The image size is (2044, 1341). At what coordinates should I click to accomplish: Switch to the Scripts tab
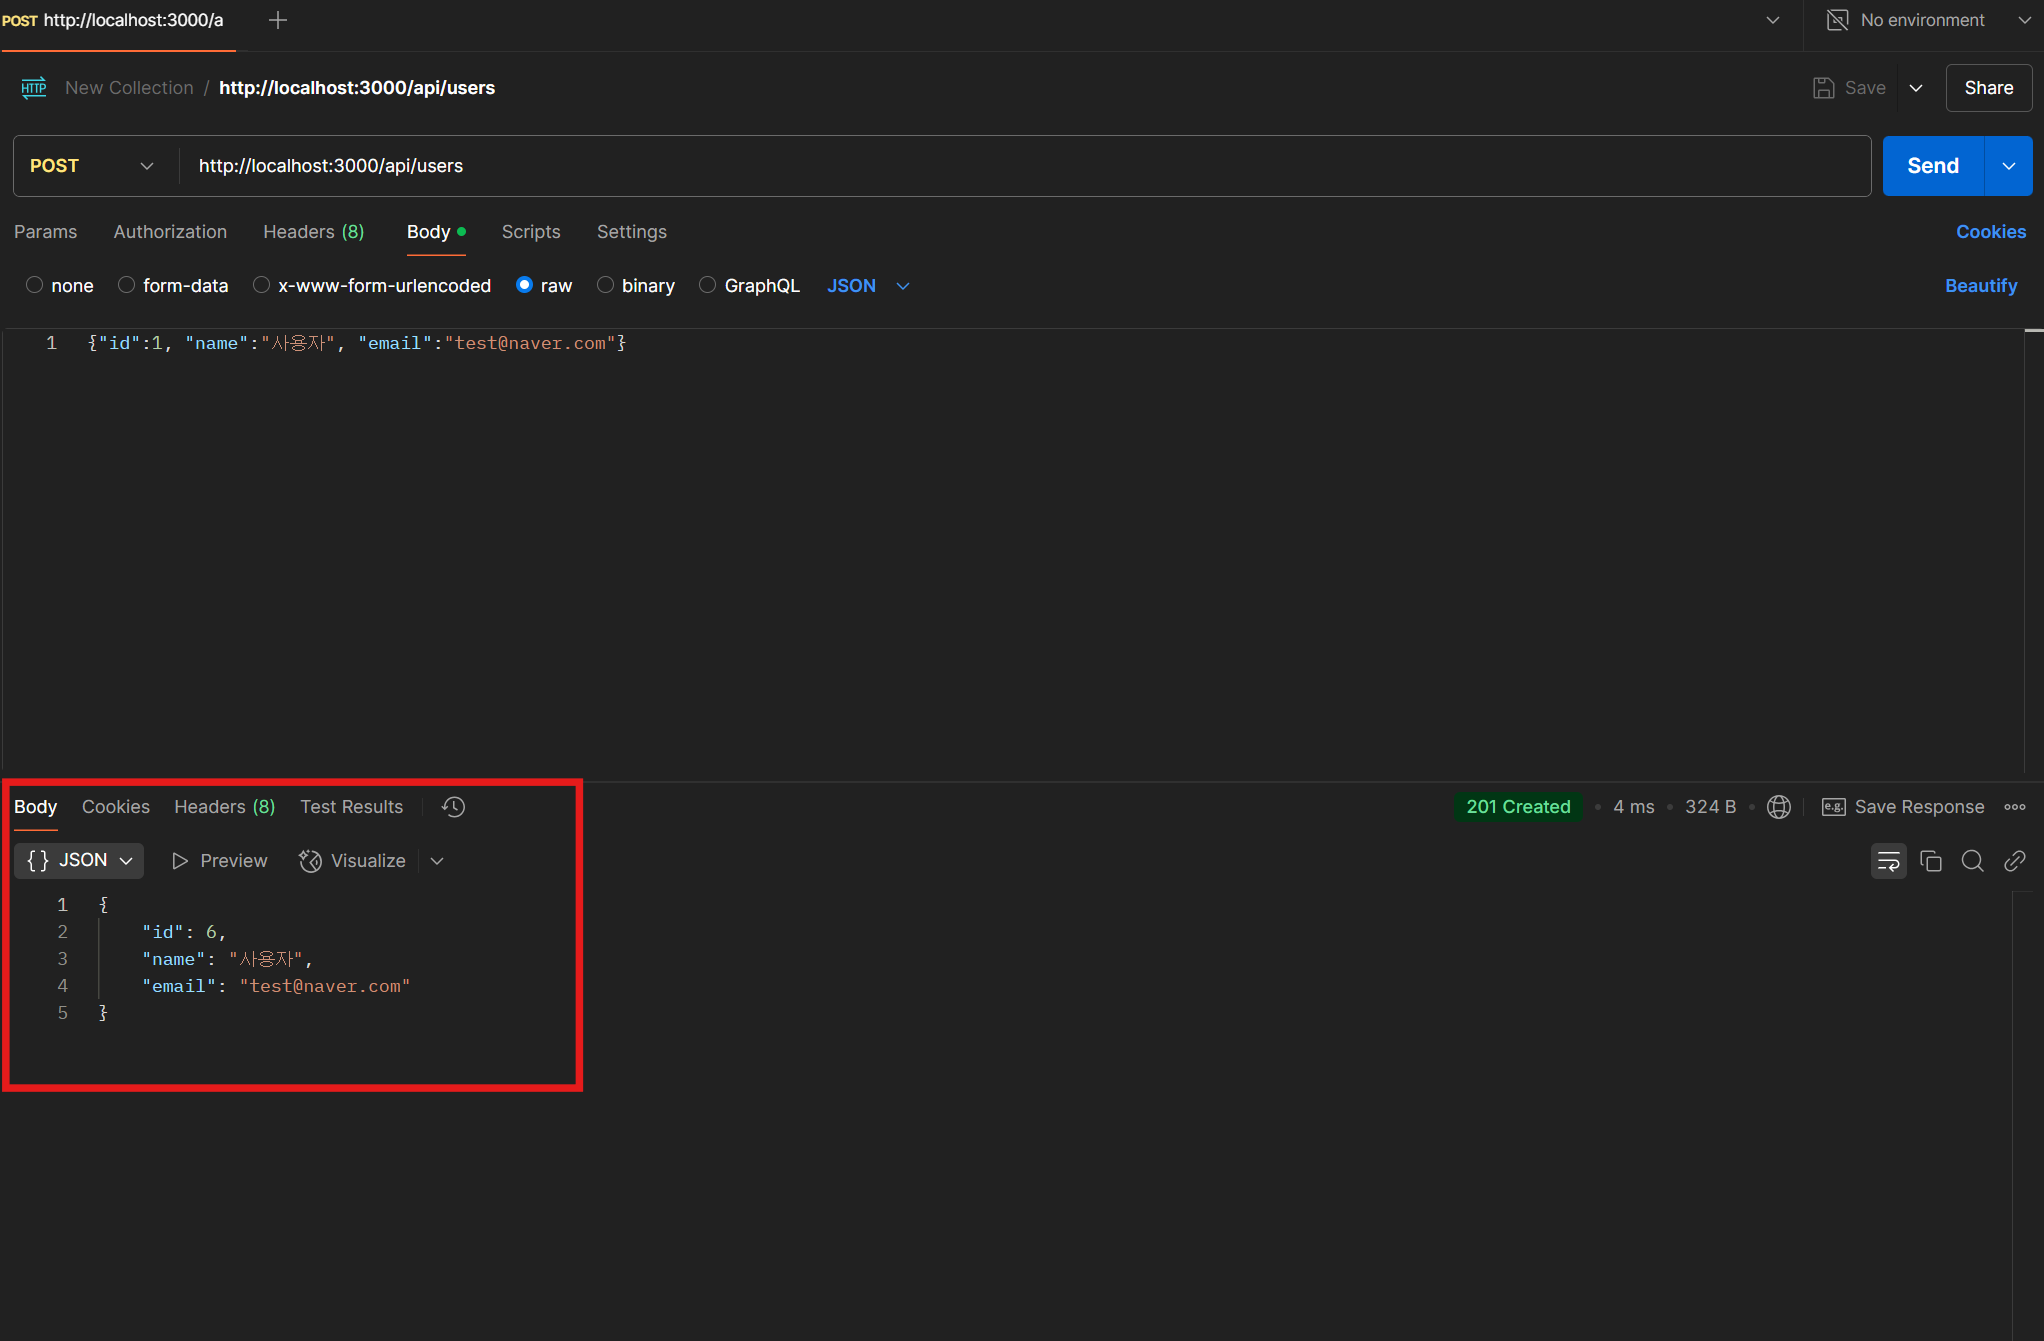coord(531,232)
